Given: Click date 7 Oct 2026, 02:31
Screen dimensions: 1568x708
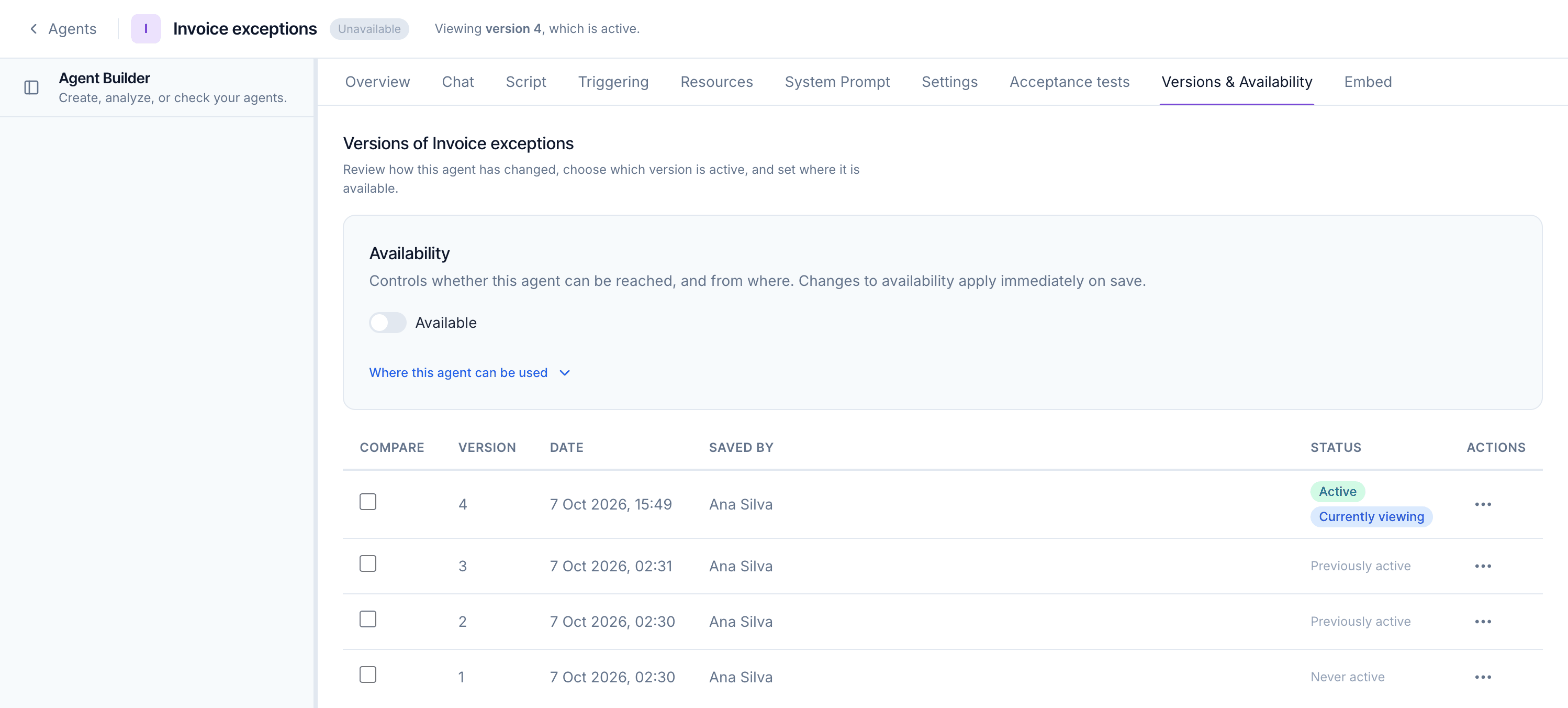Looking at the screenshot, I should click(x=611, y=566).
